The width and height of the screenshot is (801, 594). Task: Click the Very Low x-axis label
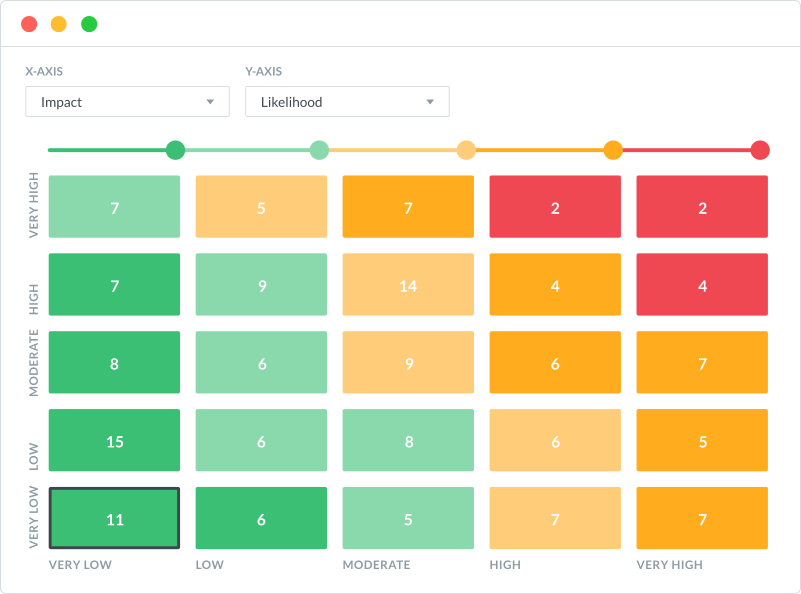pos(78,565)
